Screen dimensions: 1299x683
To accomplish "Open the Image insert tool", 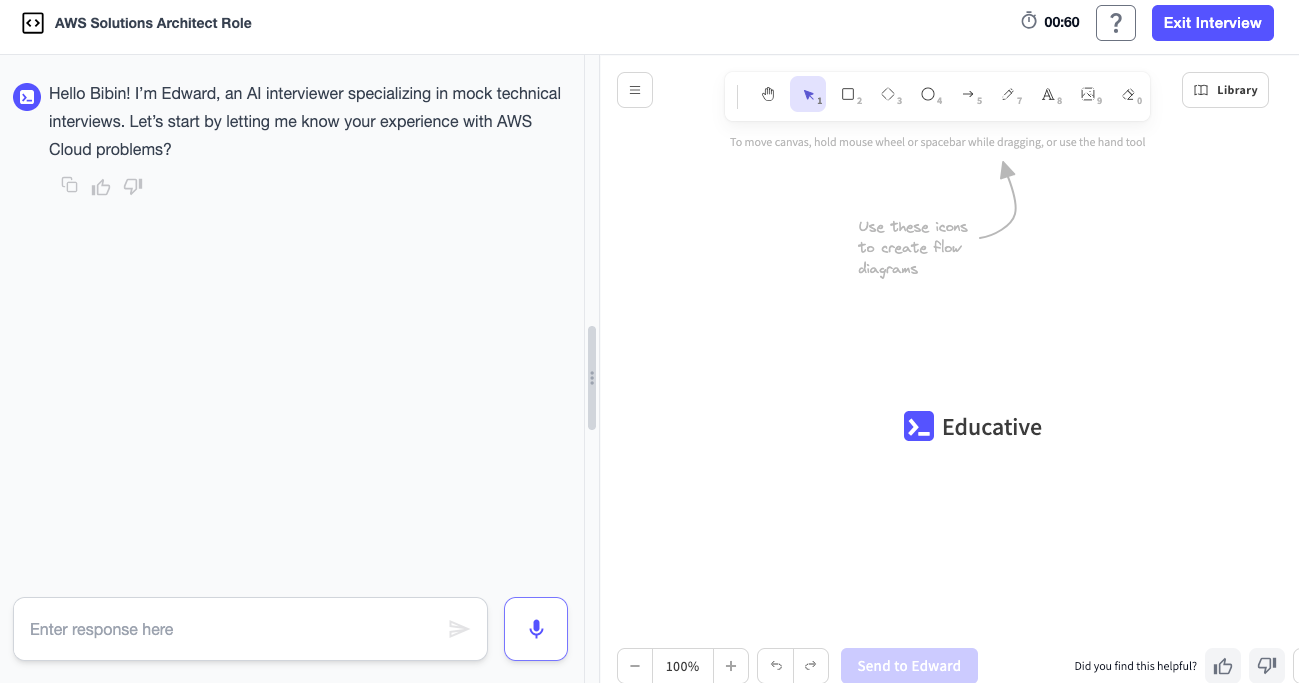I will 1088,94.
